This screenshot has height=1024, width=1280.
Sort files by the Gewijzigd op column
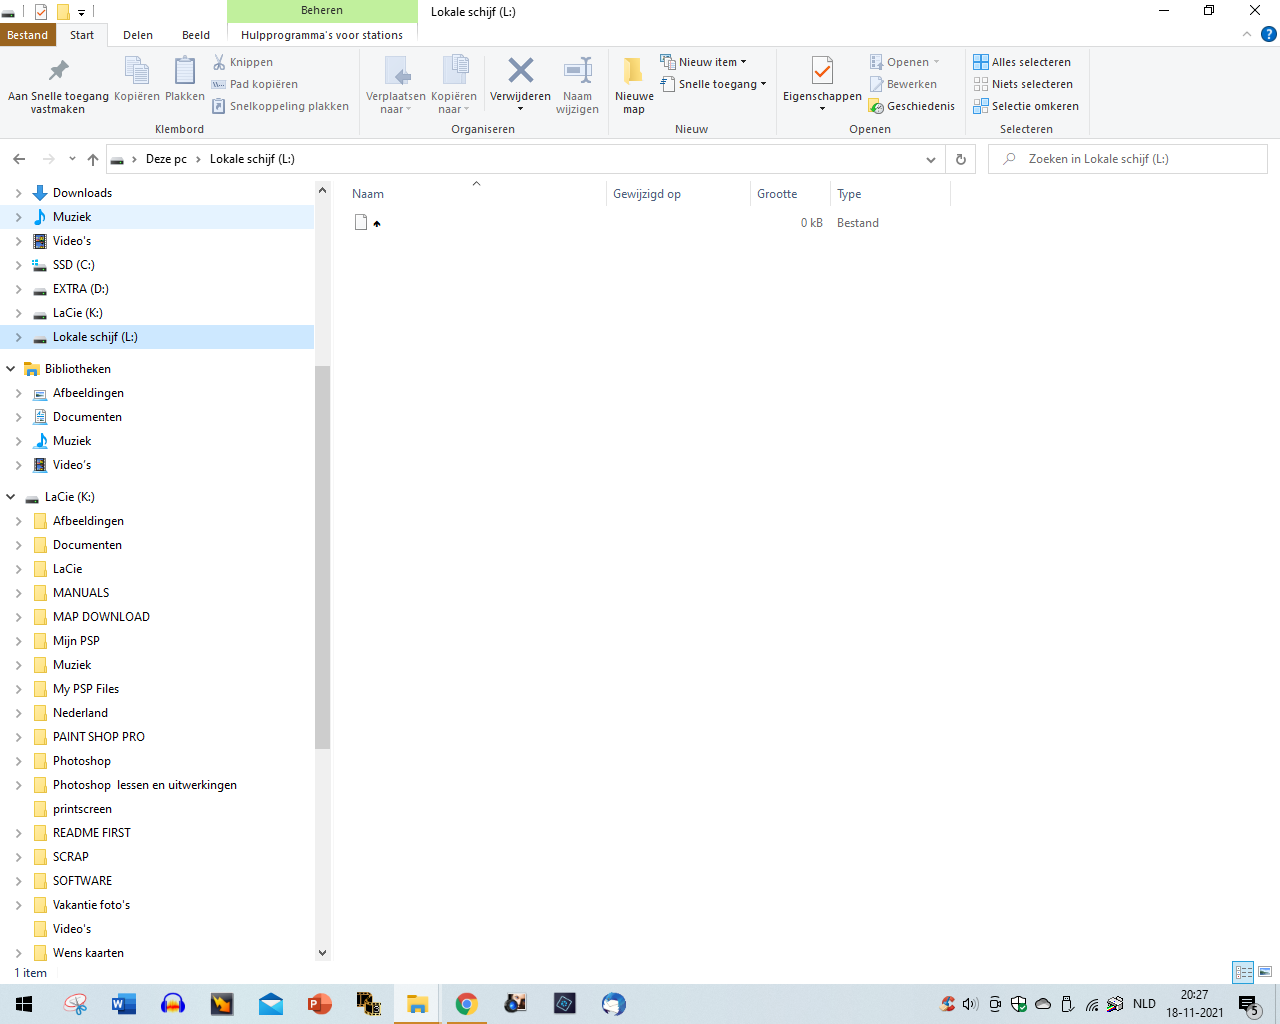647,194
